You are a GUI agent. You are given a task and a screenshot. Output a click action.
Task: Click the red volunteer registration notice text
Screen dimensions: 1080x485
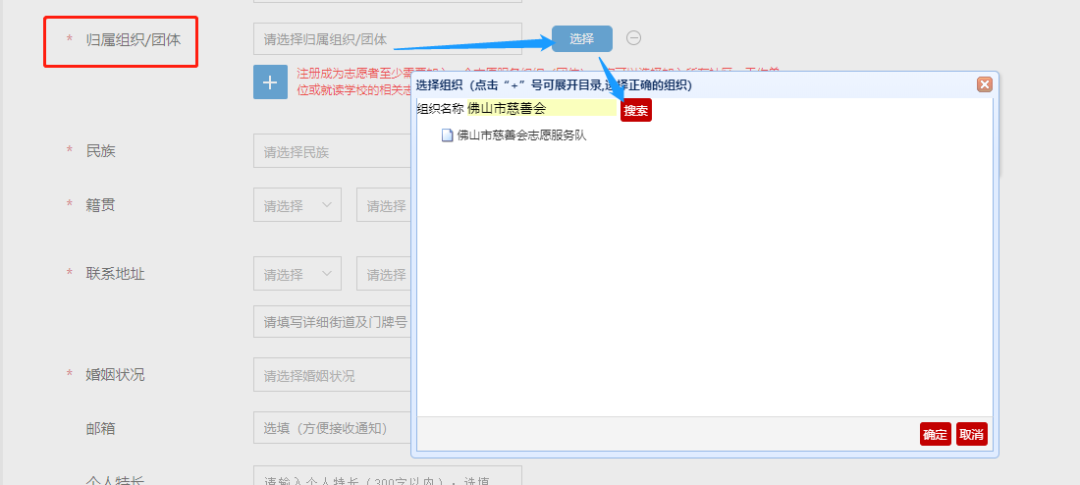click(354, 81)
